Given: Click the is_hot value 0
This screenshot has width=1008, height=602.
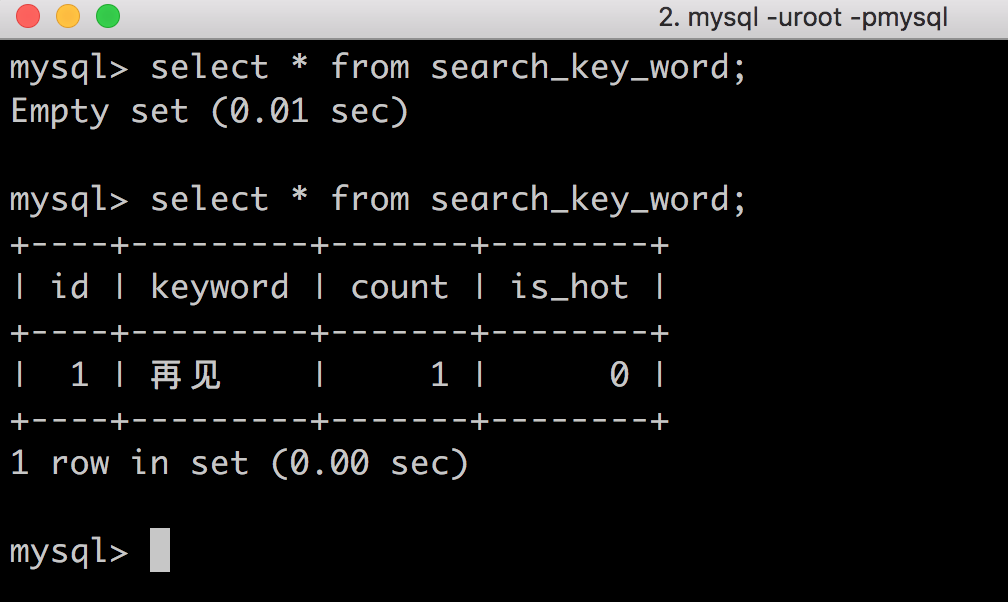Looking at the screenshot, I should click(x=619, y=376).
